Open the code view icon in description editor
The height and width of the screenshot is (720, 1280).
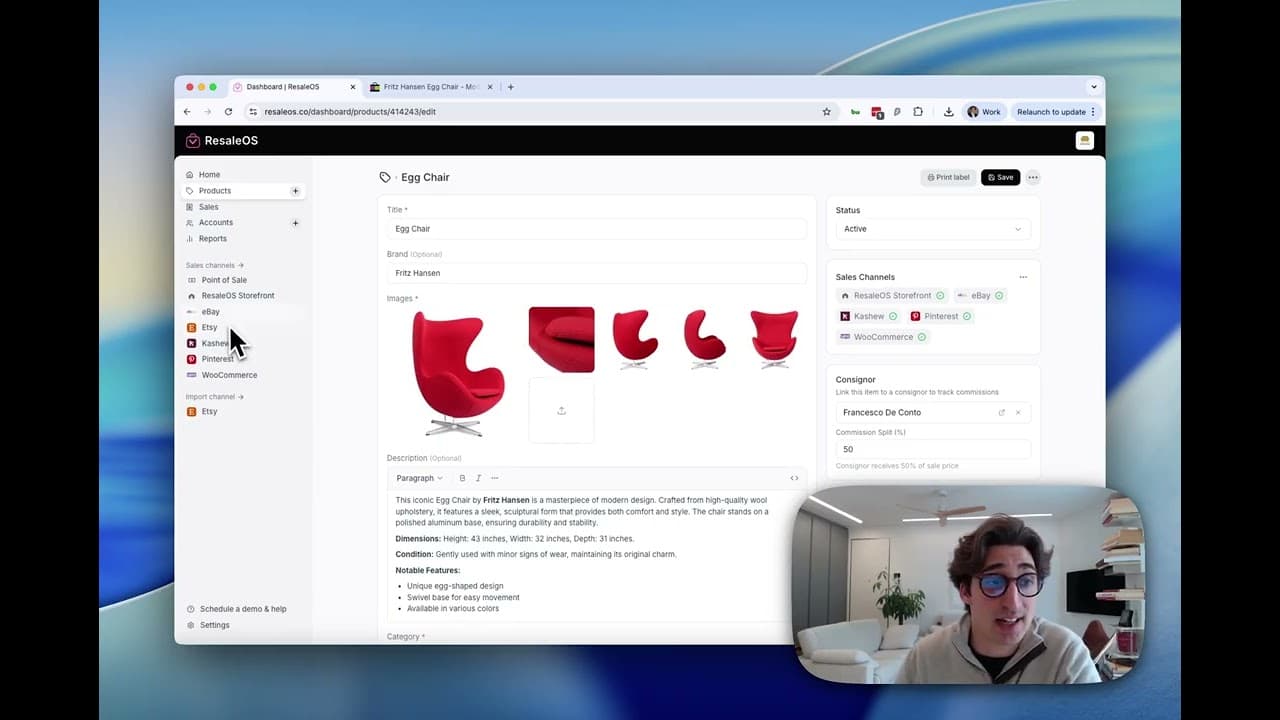(794, 478)
